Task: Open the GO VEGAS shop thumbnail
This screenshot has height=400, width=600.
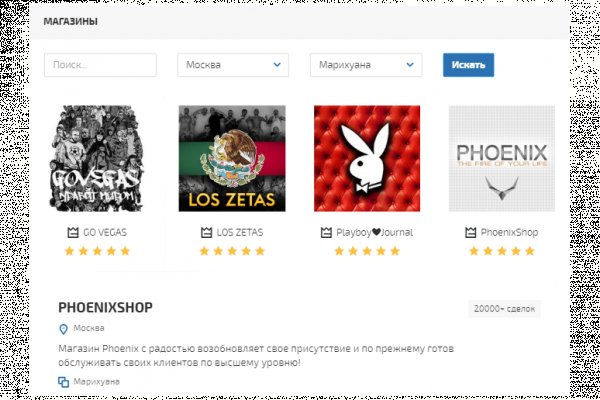Action: (97, 158)
